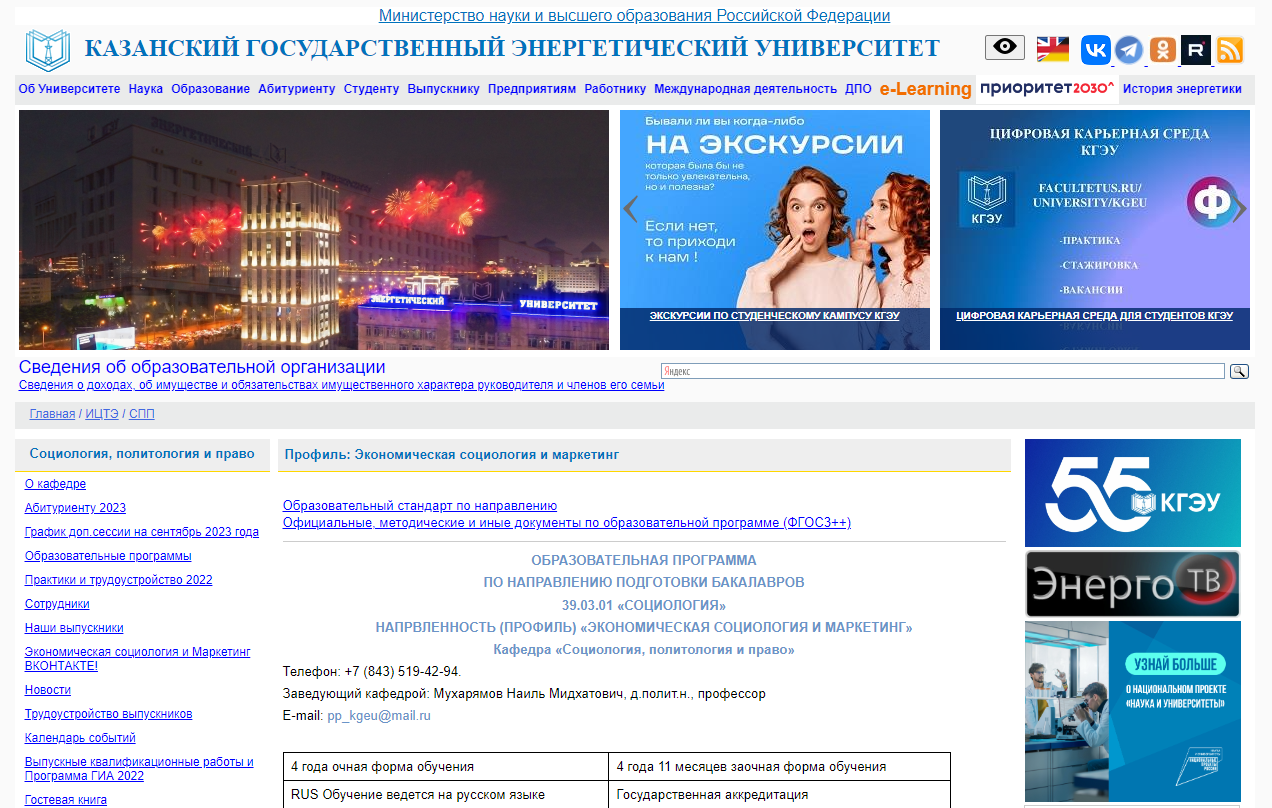Open График доп.сессии на сентябрь 2023 link
Viewport: 1272px width, 808px height.
tap(142, 532)
